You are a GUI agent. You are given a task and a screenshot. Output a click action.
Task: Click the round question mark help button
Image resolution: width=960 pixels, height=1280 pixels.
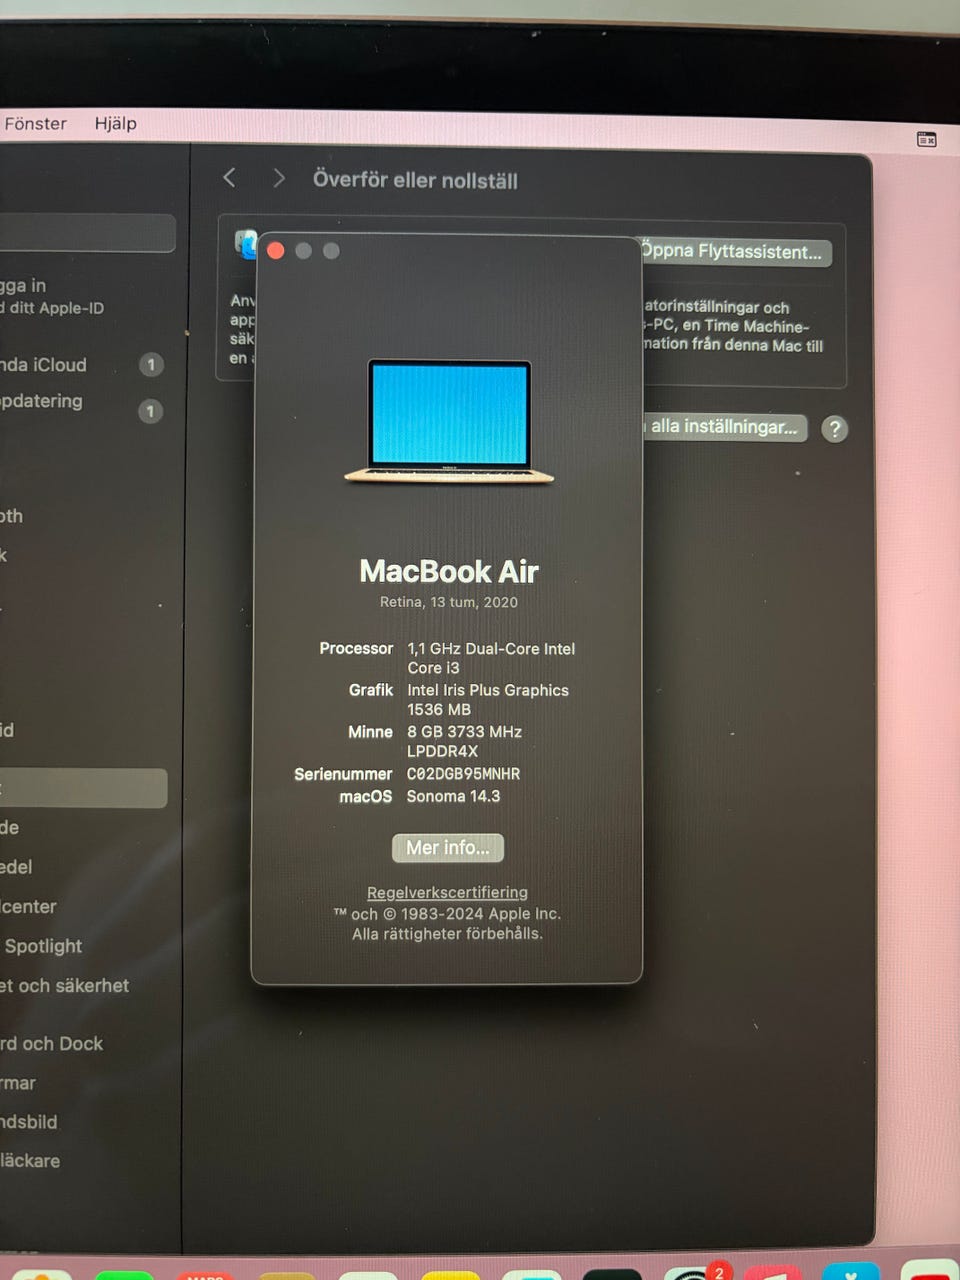click(x=834, y=429)
